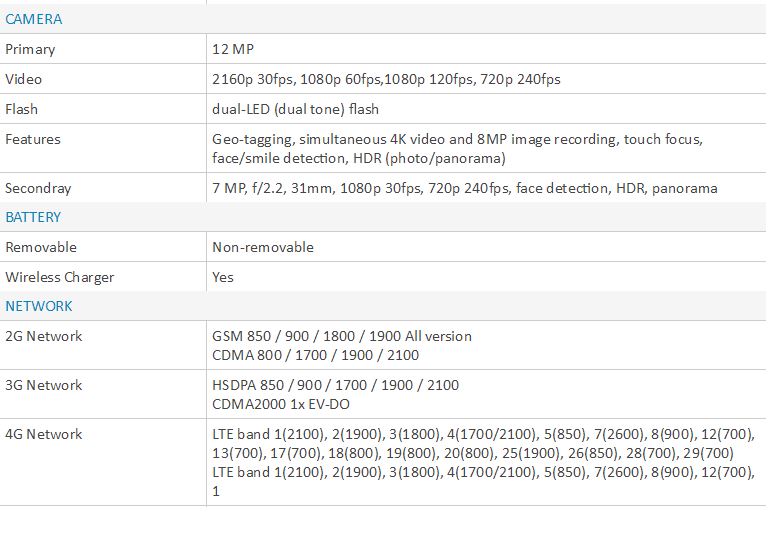Click the CAMERA section header
Viewport: 782px width, 555px height.
tap(34, 19)
